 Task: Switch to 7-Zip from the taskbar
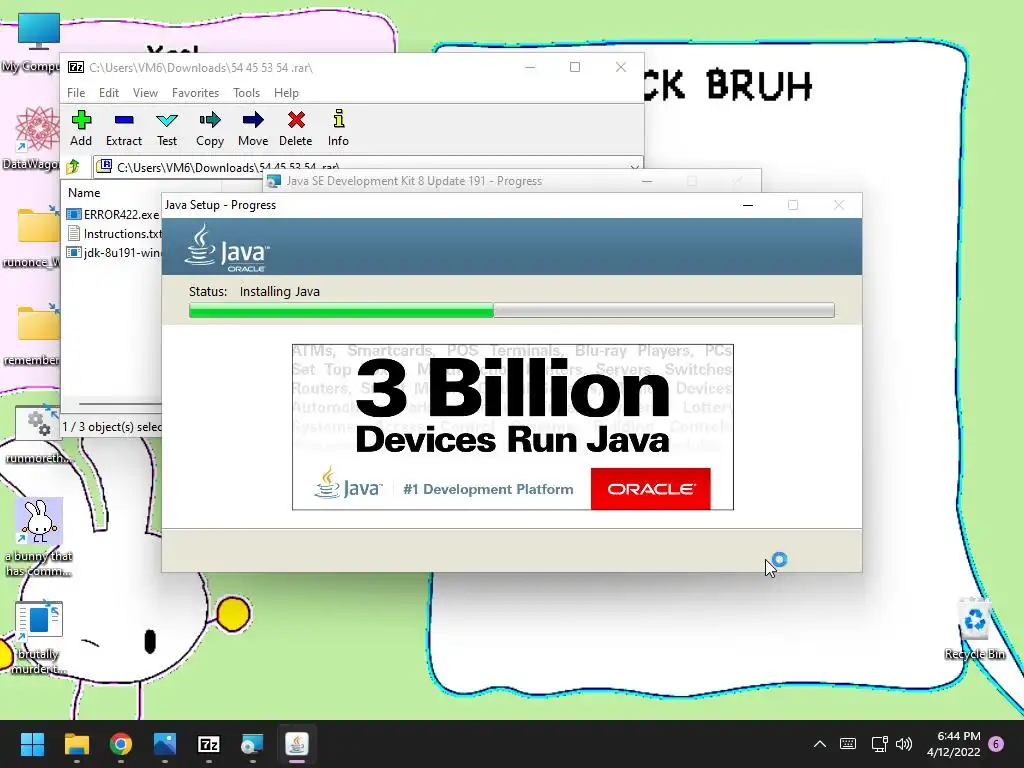[209, 744]
